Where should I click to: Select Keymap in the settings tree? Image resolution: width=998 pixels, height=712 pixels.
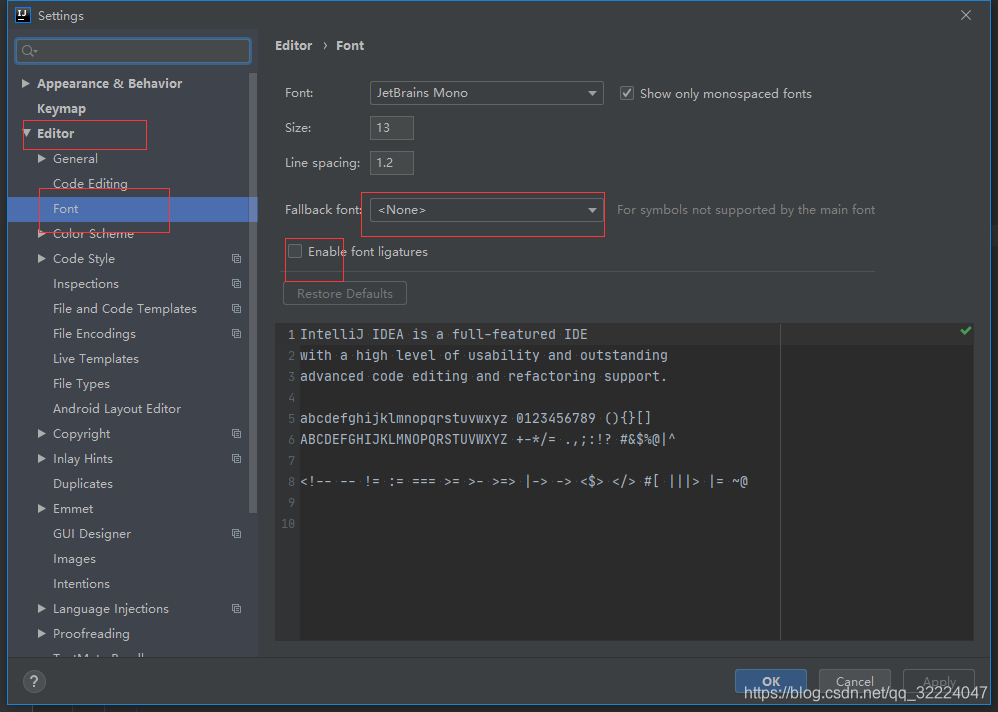pyautogui.click(x=61, y=108)
